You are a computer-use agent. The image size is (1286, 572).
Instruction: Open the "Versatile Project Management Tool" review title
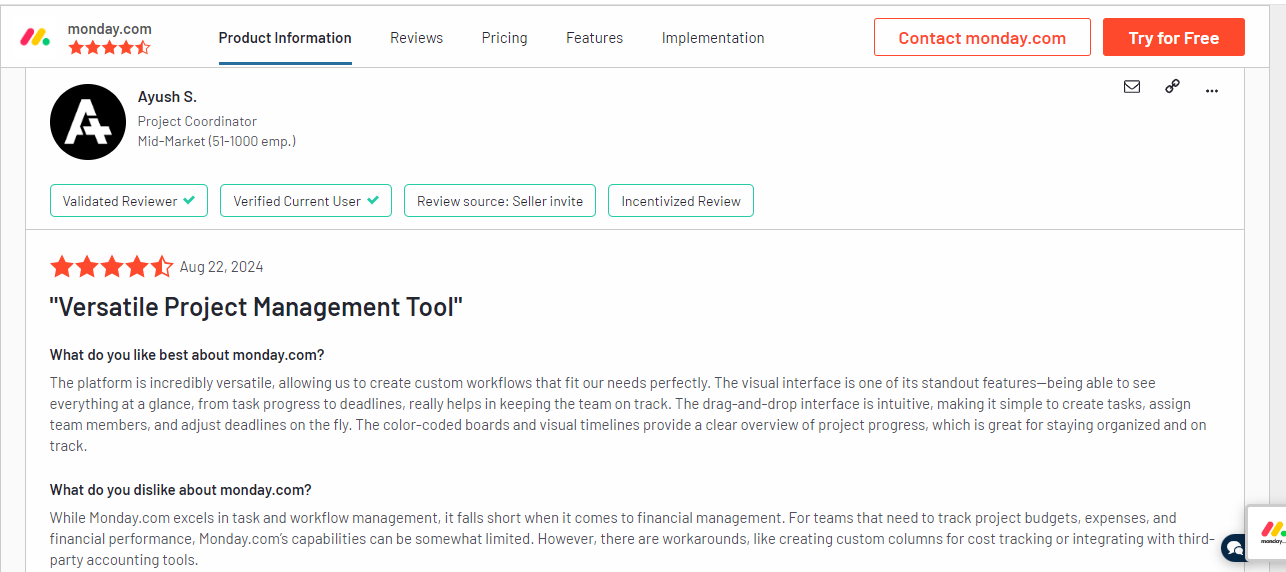click(x=256, y=307)
